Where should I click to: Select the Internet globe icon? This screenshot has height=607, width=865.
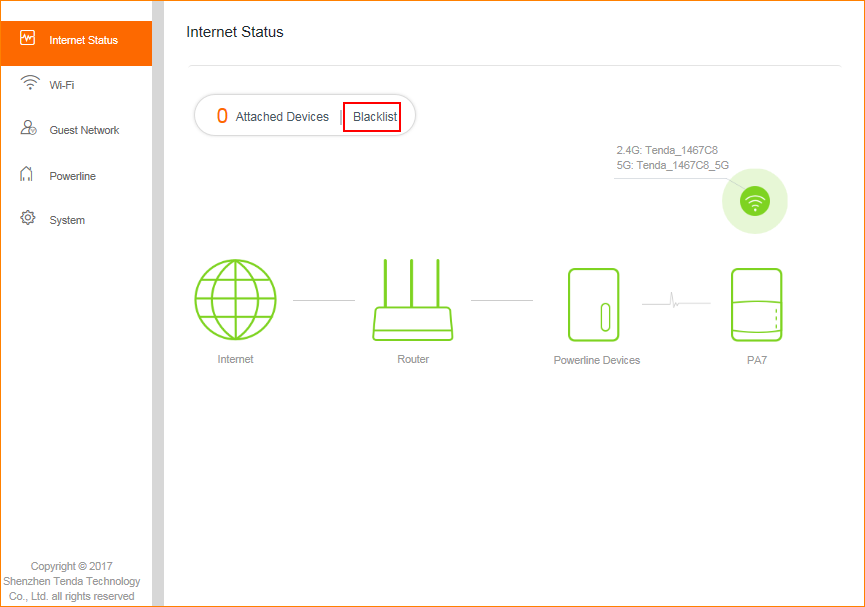(235, 299)
